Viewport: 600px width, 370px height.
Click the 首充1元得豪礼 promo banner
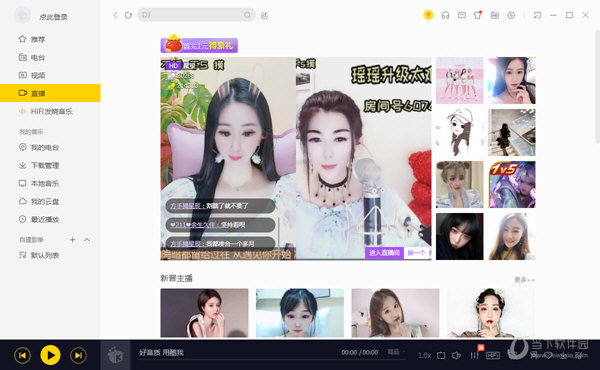(199, 44)
